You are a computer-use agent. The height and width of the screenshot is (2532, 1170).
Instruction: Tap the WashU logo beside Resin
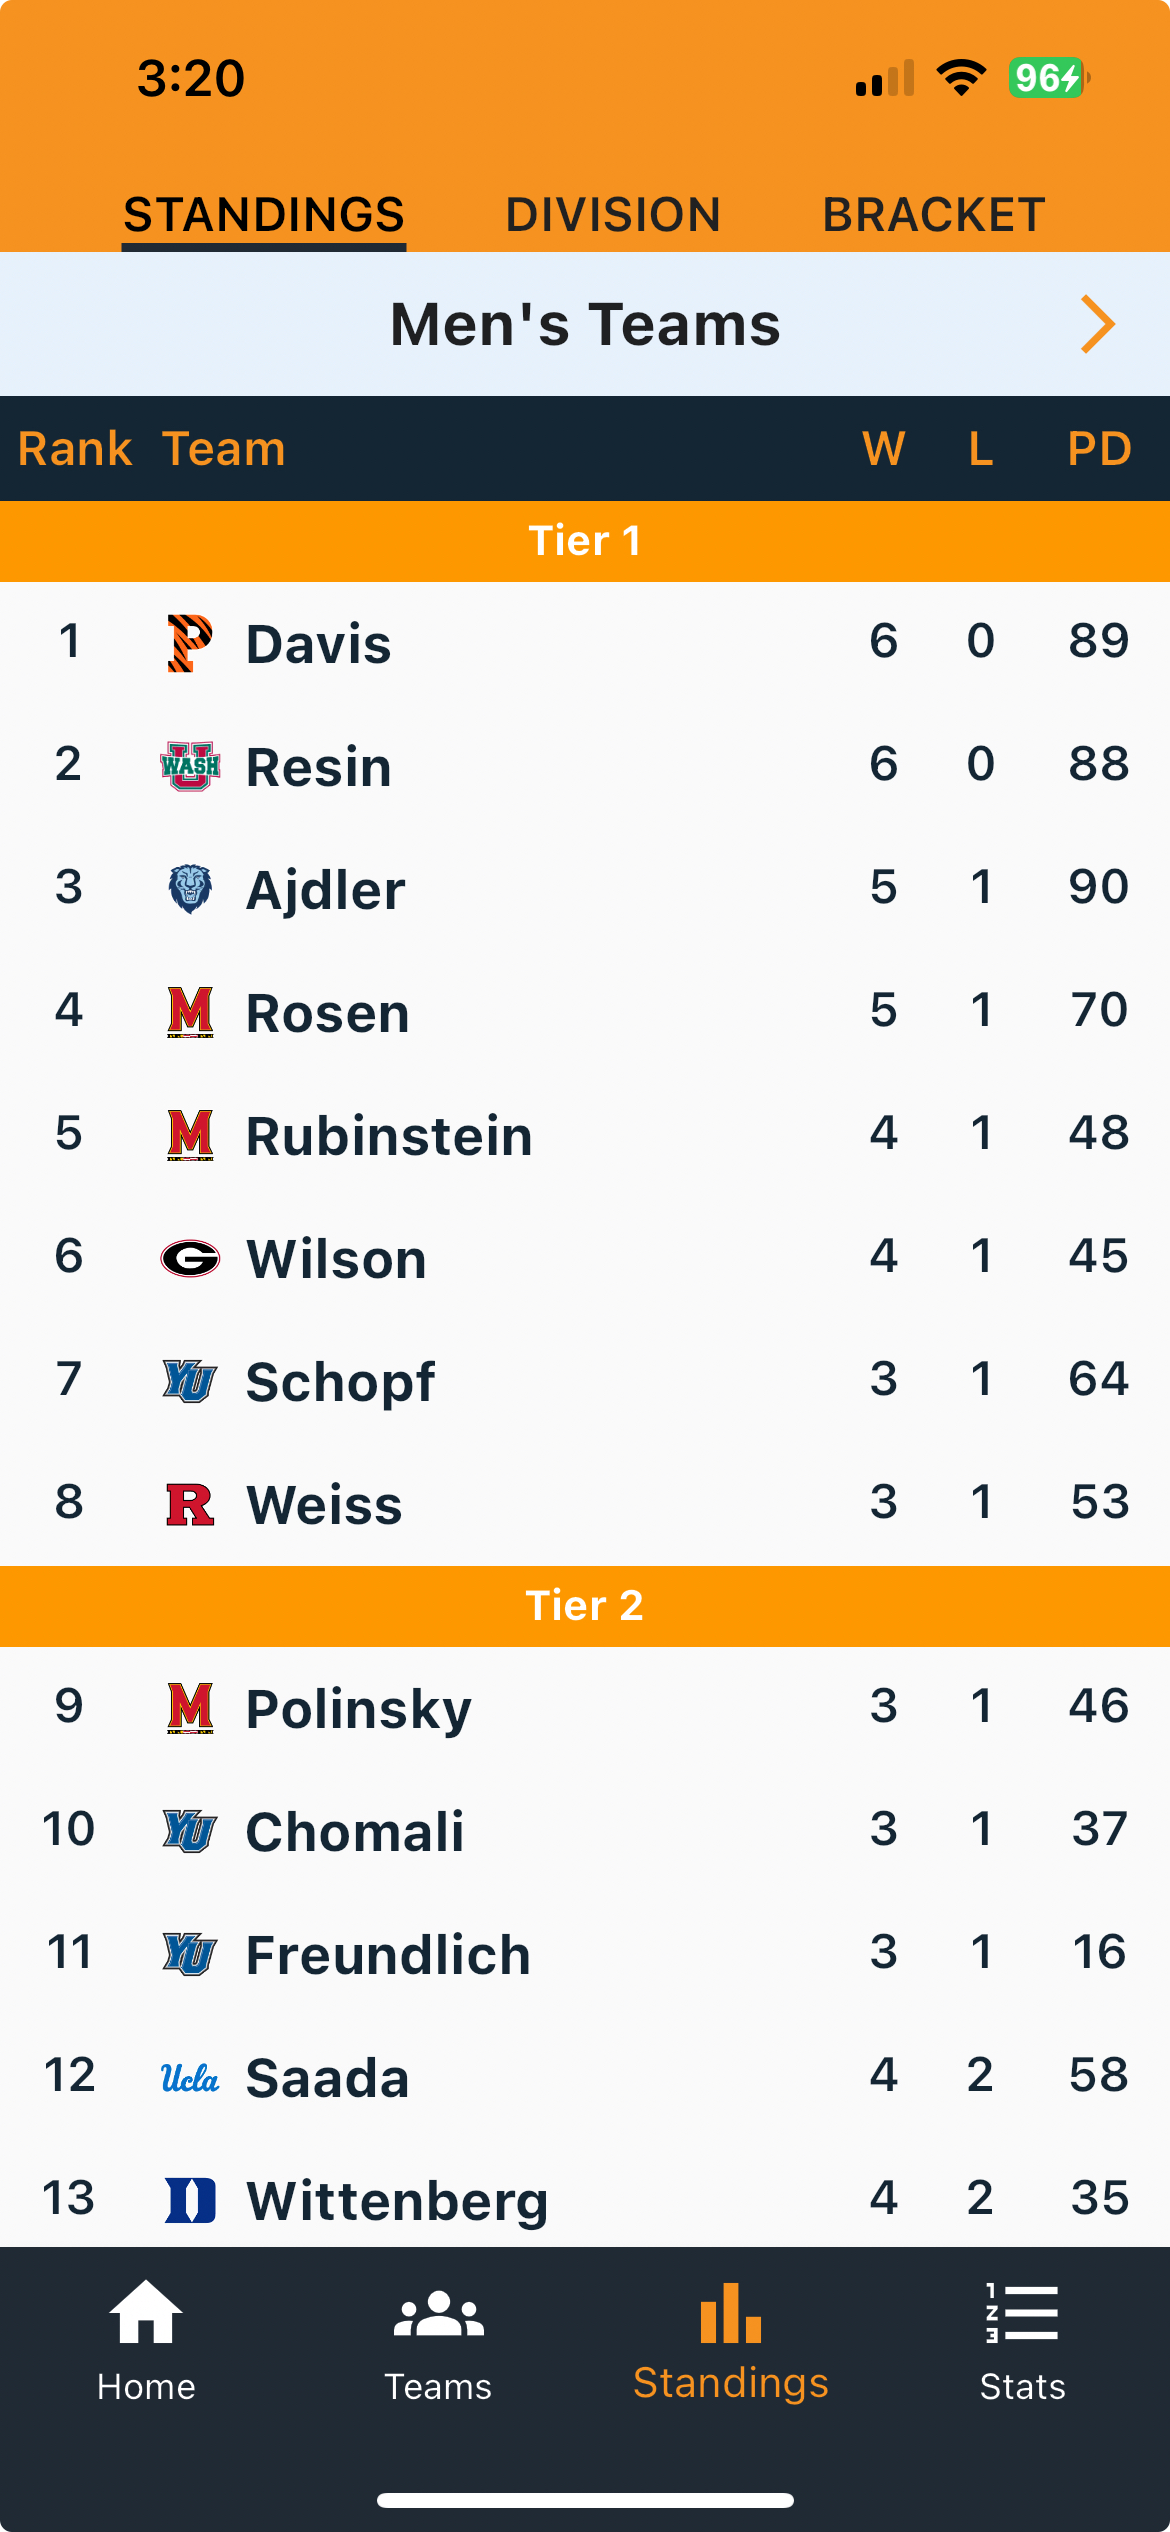[x=190, y=766]
